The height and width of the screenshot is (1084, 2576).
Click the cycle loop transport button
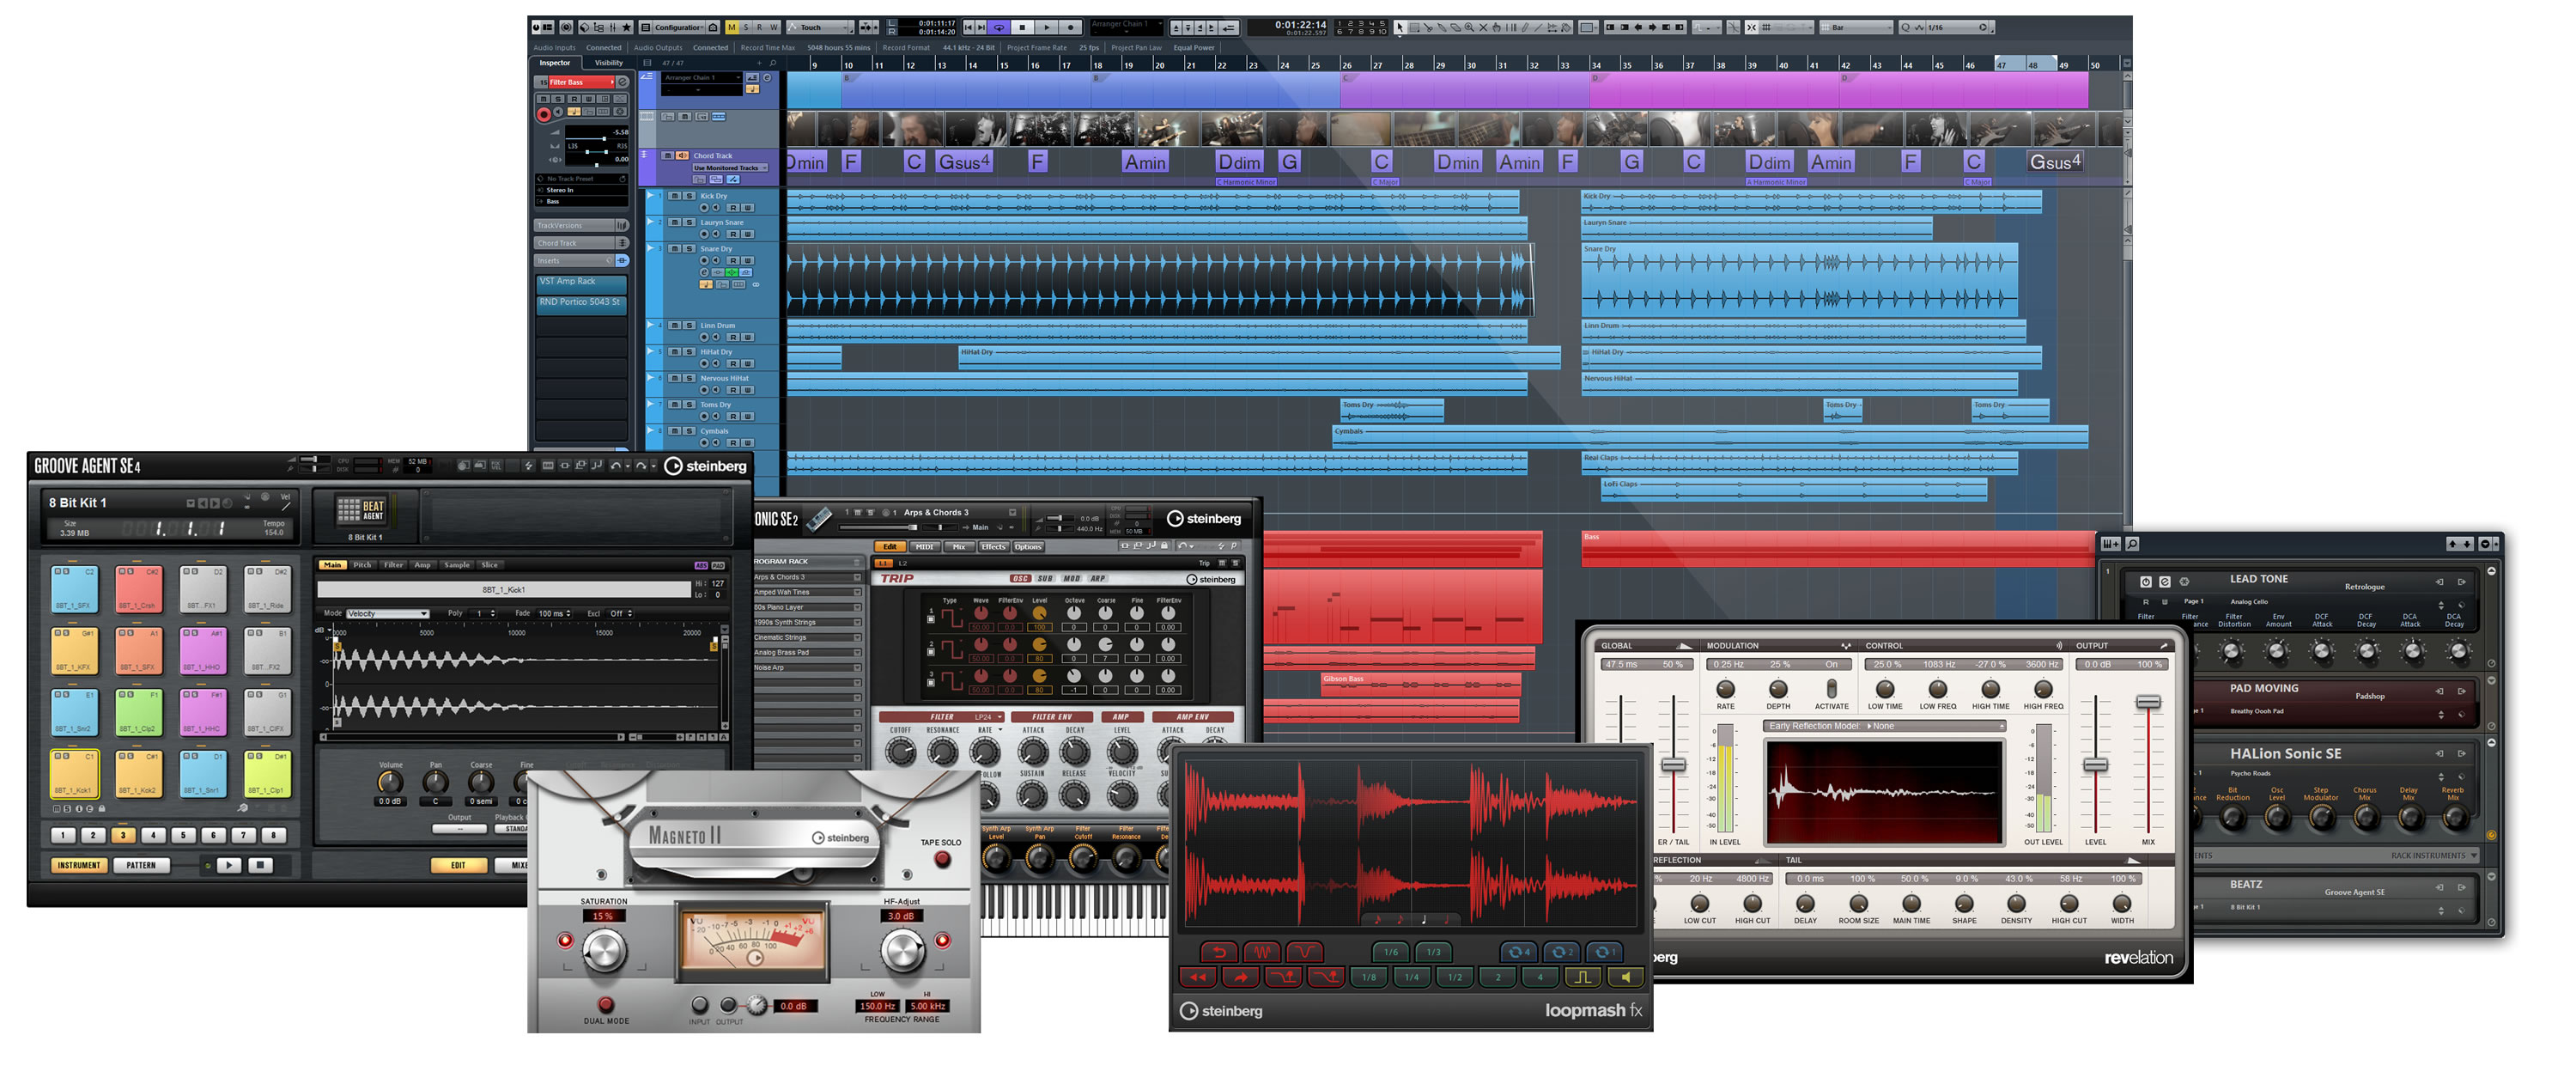998,28
